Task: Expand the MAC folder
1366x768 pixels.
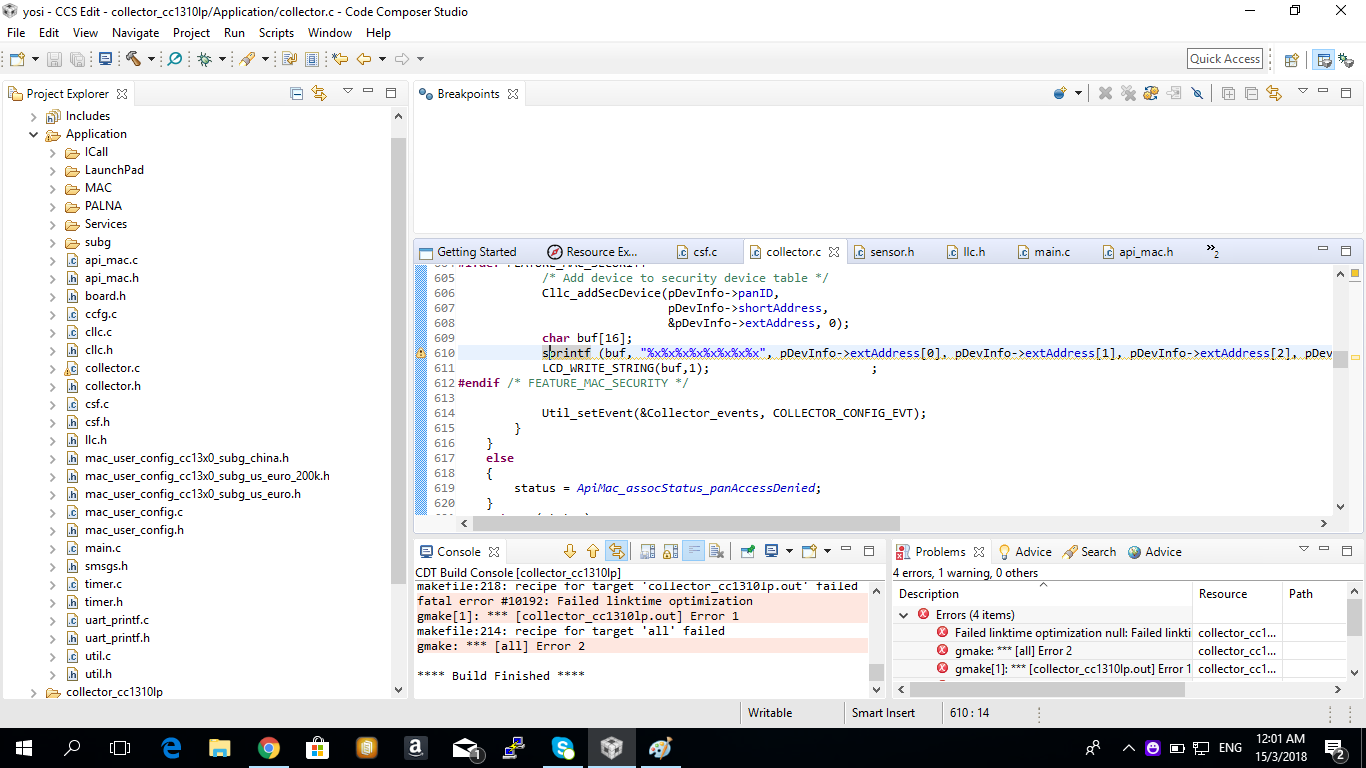Action: [x=53, y=188]
